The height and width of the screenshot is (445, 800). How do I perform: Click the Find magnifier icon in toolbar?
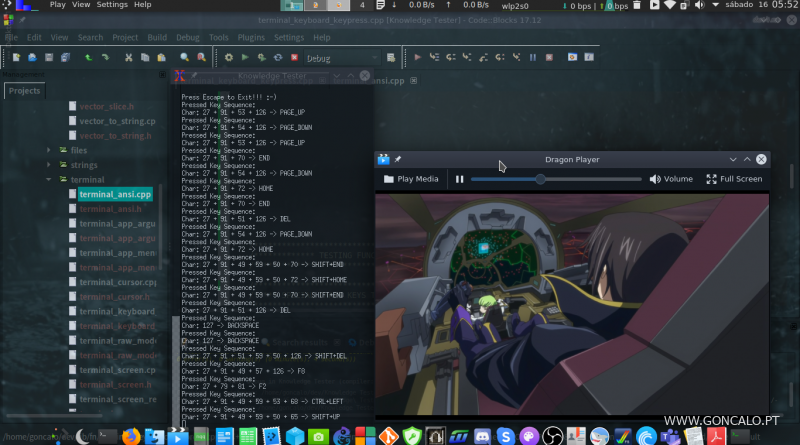click(x=184, y=58)
